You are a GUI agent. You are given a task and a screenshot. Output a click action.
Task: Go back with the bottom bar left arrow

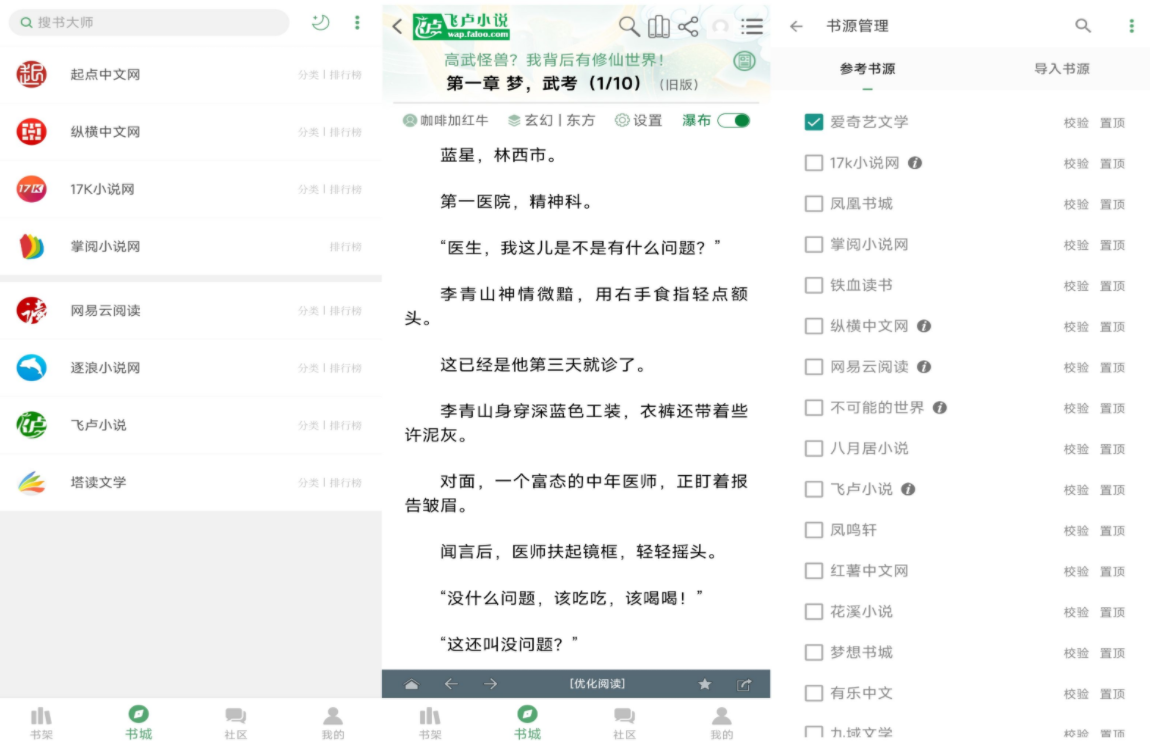tap(451, 685)
